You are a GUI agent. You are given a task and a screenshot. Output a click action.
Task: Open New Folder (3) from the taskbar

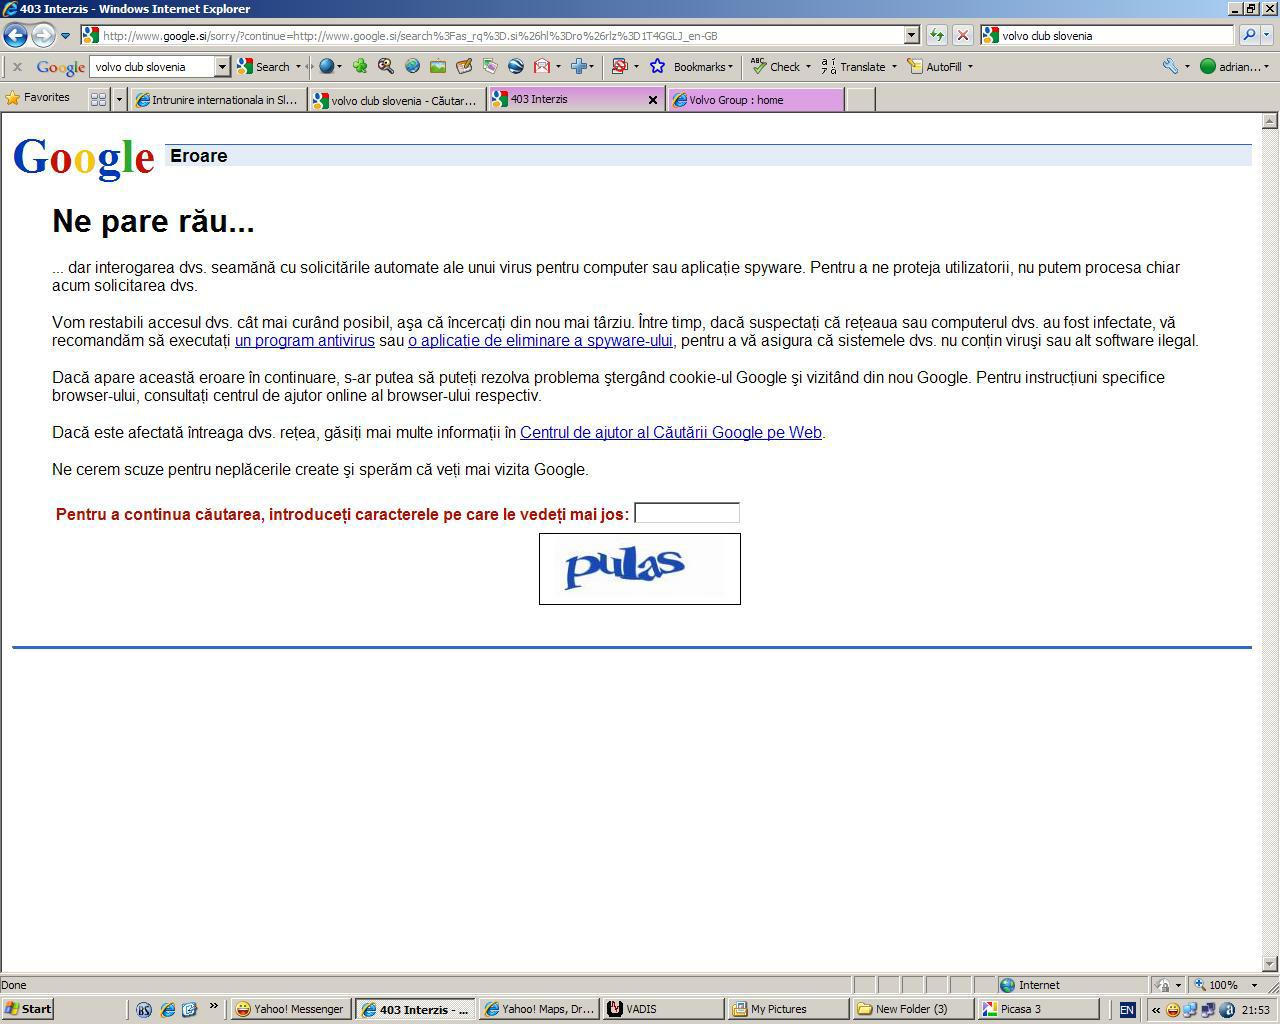(x=913, y=1009)
